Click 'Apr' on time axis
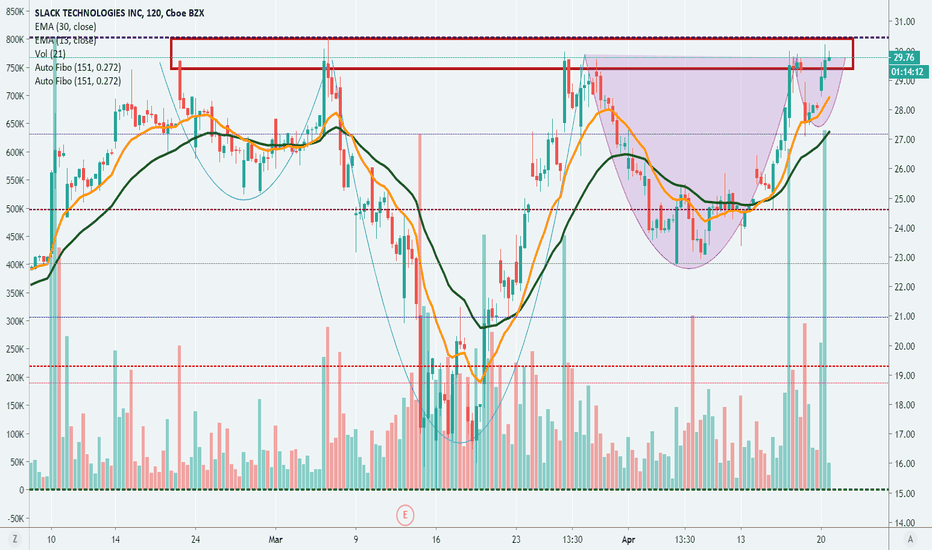 [628, 540]
